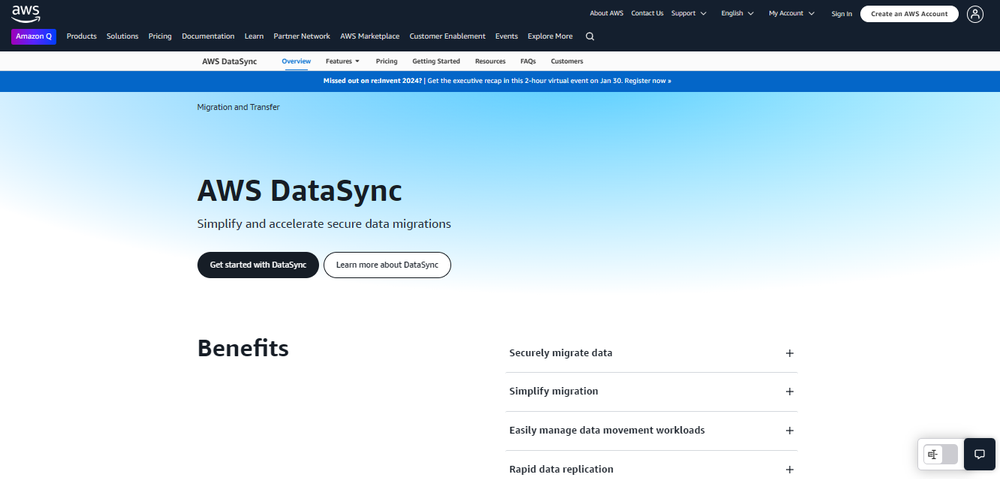Open the search magnifier icon
Viewport: 1000px width, 479px height.
coord(590,36)
